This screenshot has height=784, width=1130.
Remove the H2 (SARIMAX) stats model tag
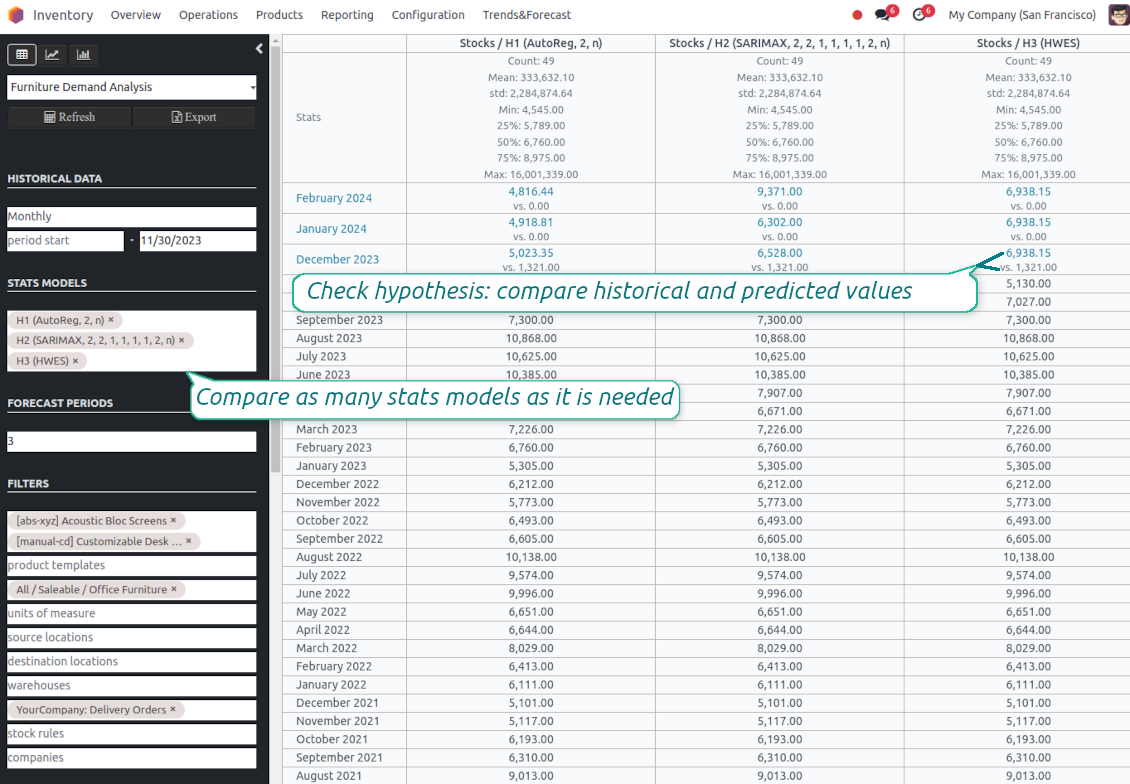182,339
